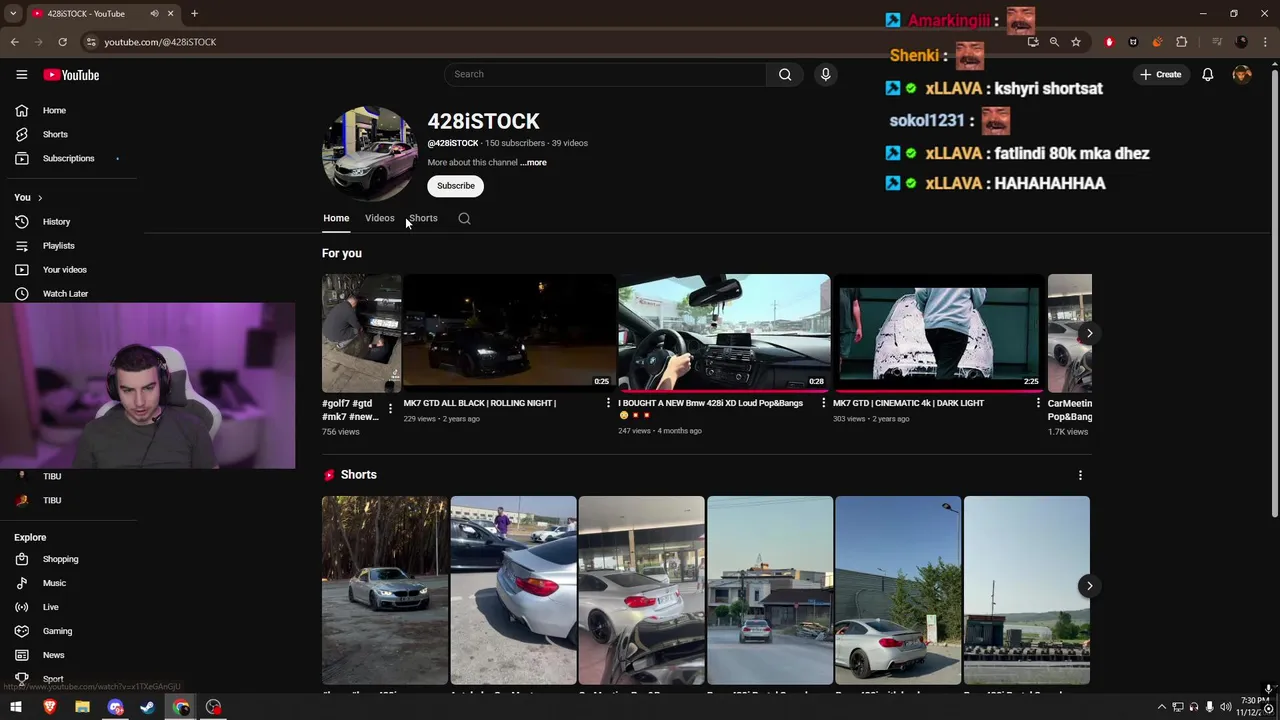Screen dimensions: 1280x720
Task: Click the site info icon in address bar
Action: pyautogui.click(x=90, y=42)
